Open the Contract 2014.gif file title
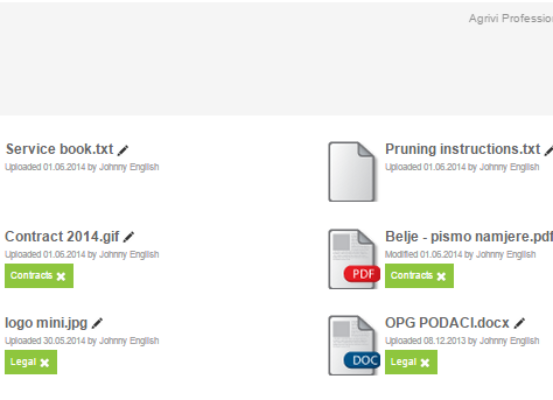Image resolution: width=553 pixels, height=400 pixels. pos(62,237)
